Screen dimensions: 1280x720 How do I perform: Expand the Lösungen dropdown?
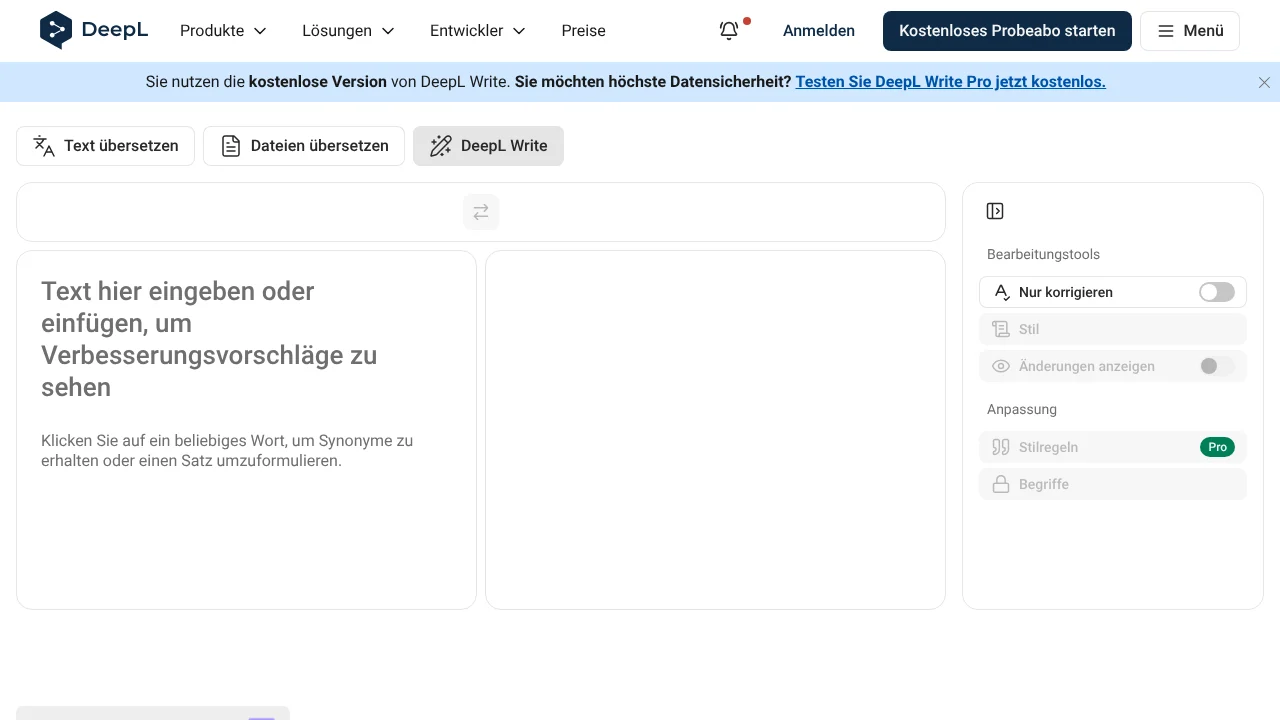(349, 31)
